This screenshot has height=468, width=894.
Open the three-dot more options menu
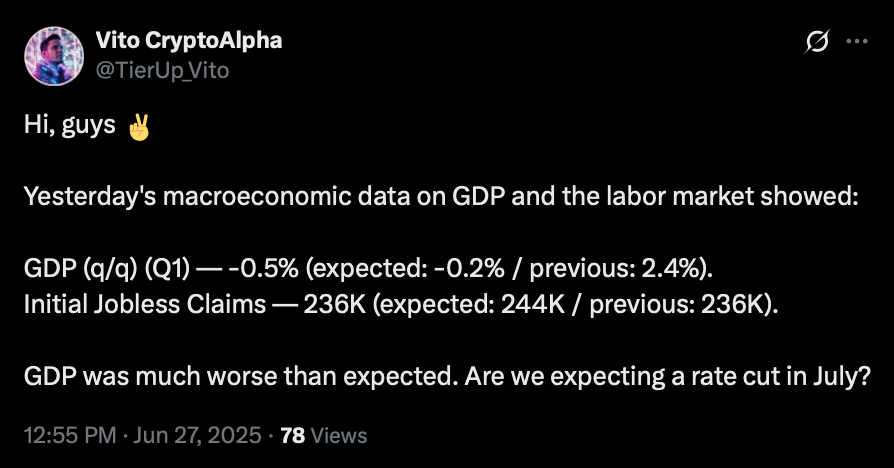click(x=857, y=41)
